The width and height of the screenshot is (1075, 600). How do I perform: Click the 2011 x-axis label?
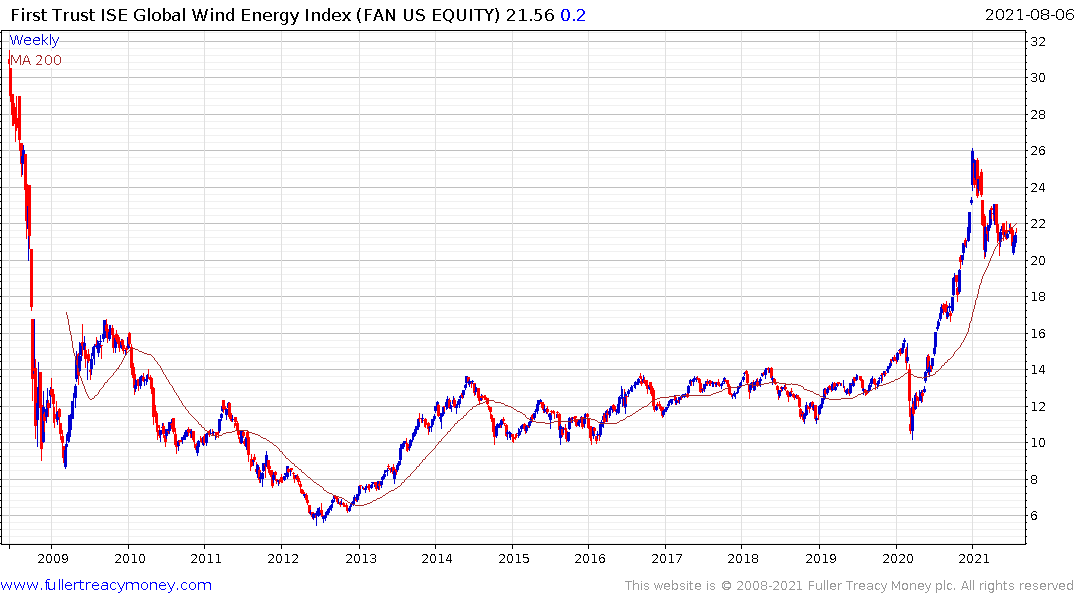coord(206,558)
